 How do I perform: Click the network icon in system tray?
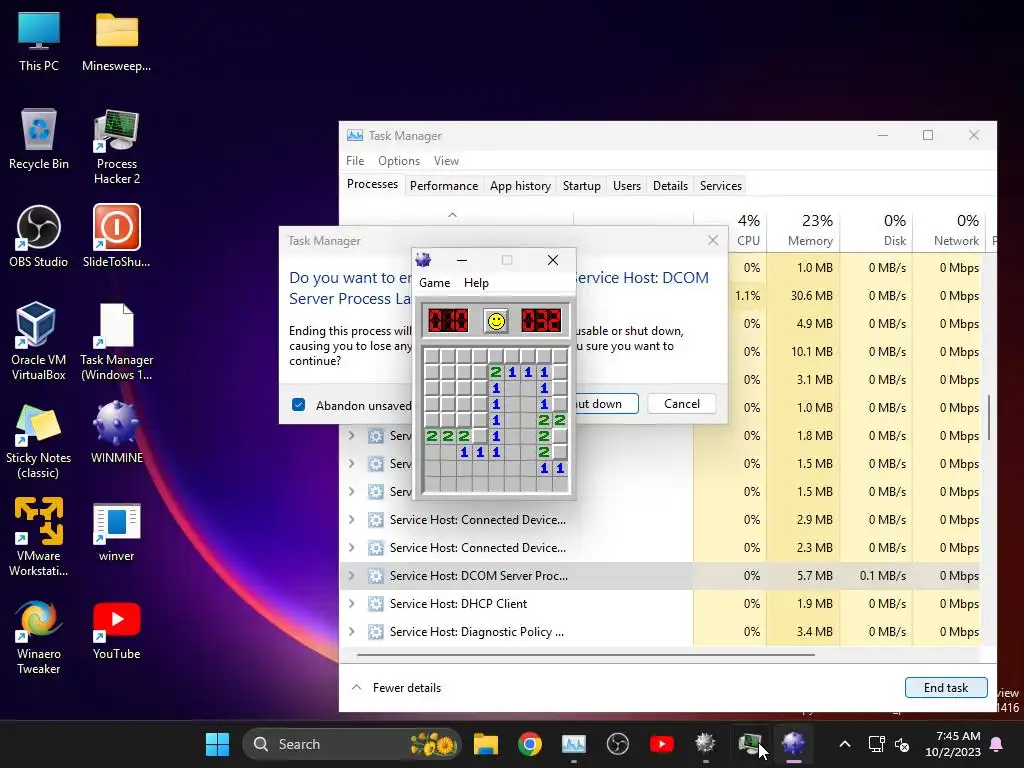click(x=876, y=744)
